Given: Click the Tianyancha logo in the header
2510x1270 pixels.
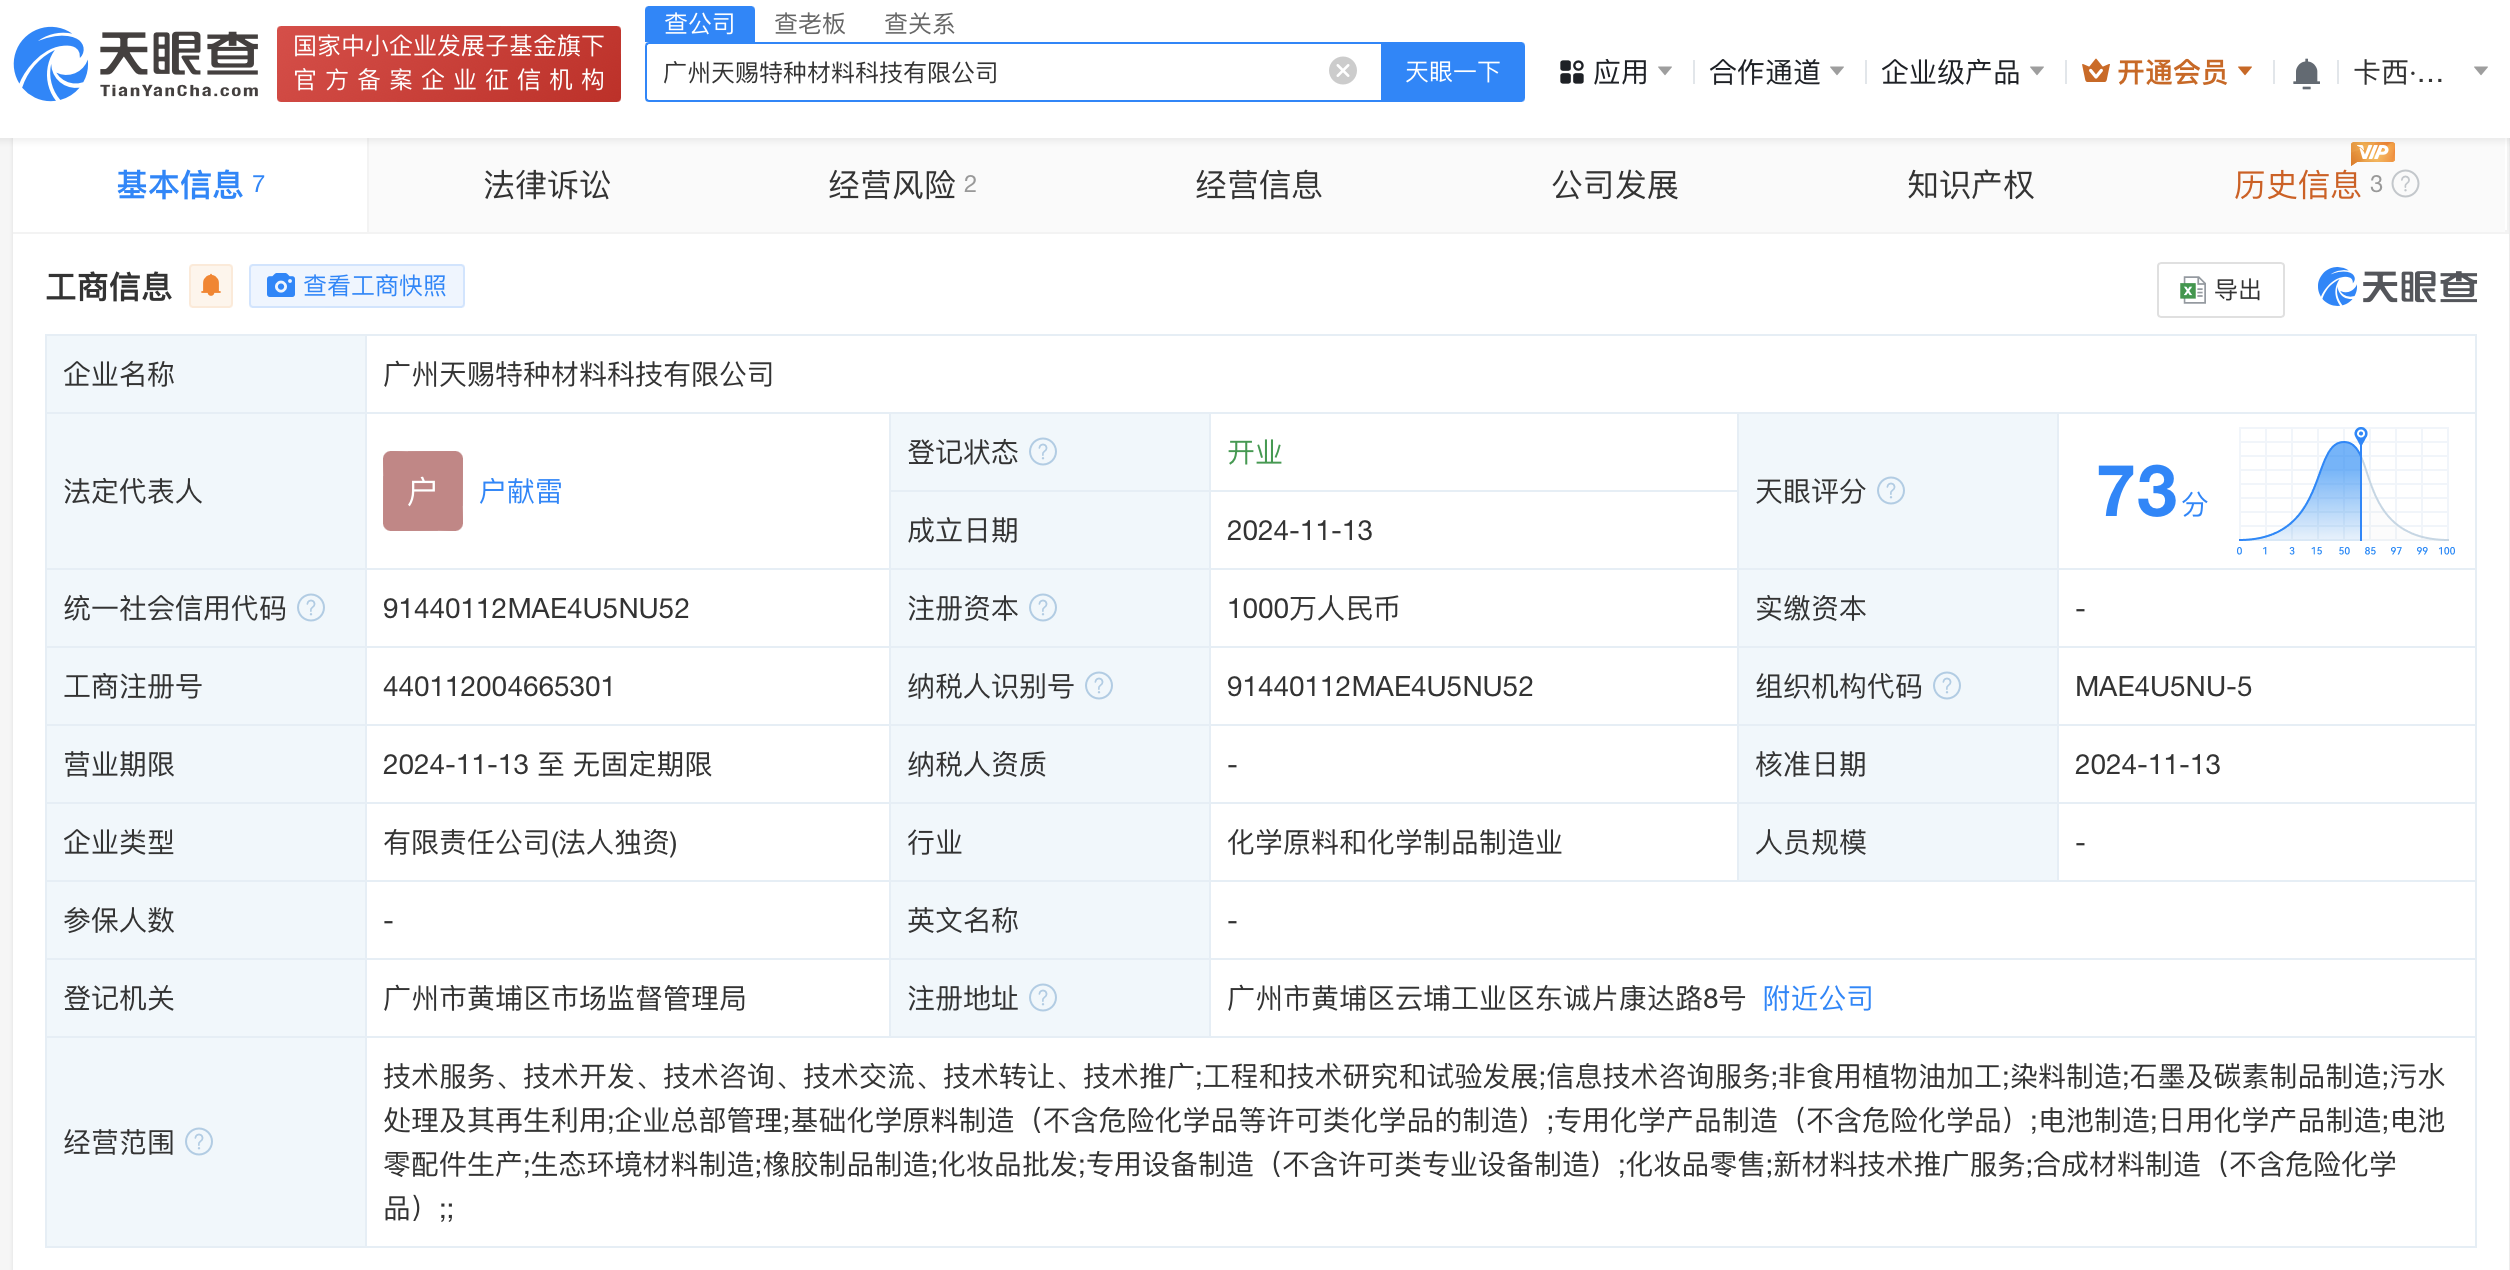Looking at the screenshot, I should 137,64.
